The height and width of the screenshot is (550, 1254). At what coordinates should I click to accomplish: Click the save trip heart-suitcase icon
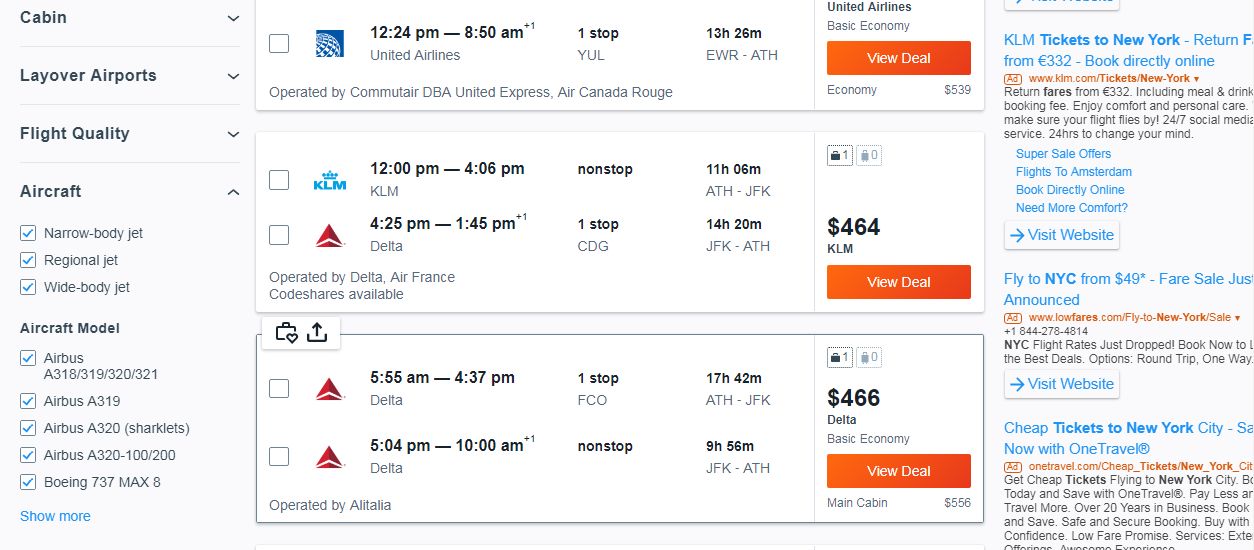(287, 333)
